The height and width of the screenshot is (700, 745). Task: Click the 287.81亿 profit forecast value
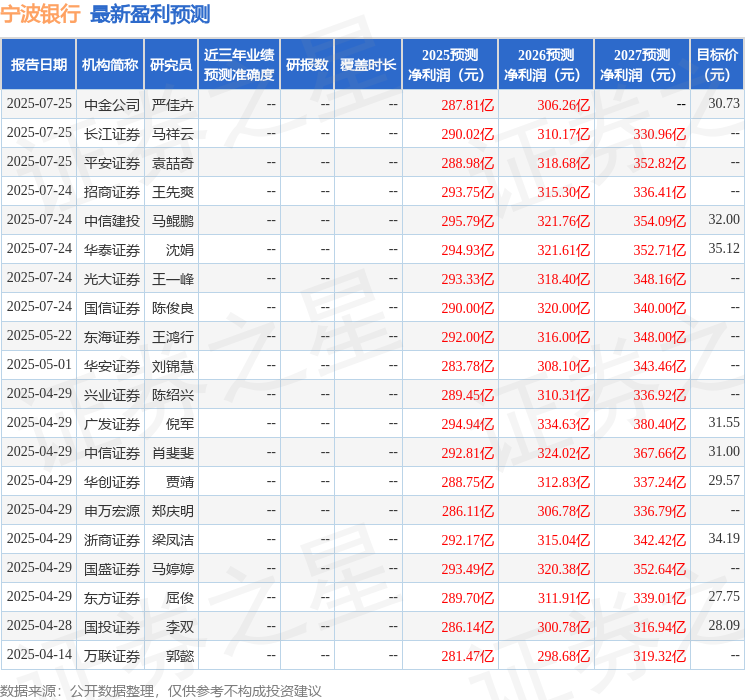[x=468, y=105]
